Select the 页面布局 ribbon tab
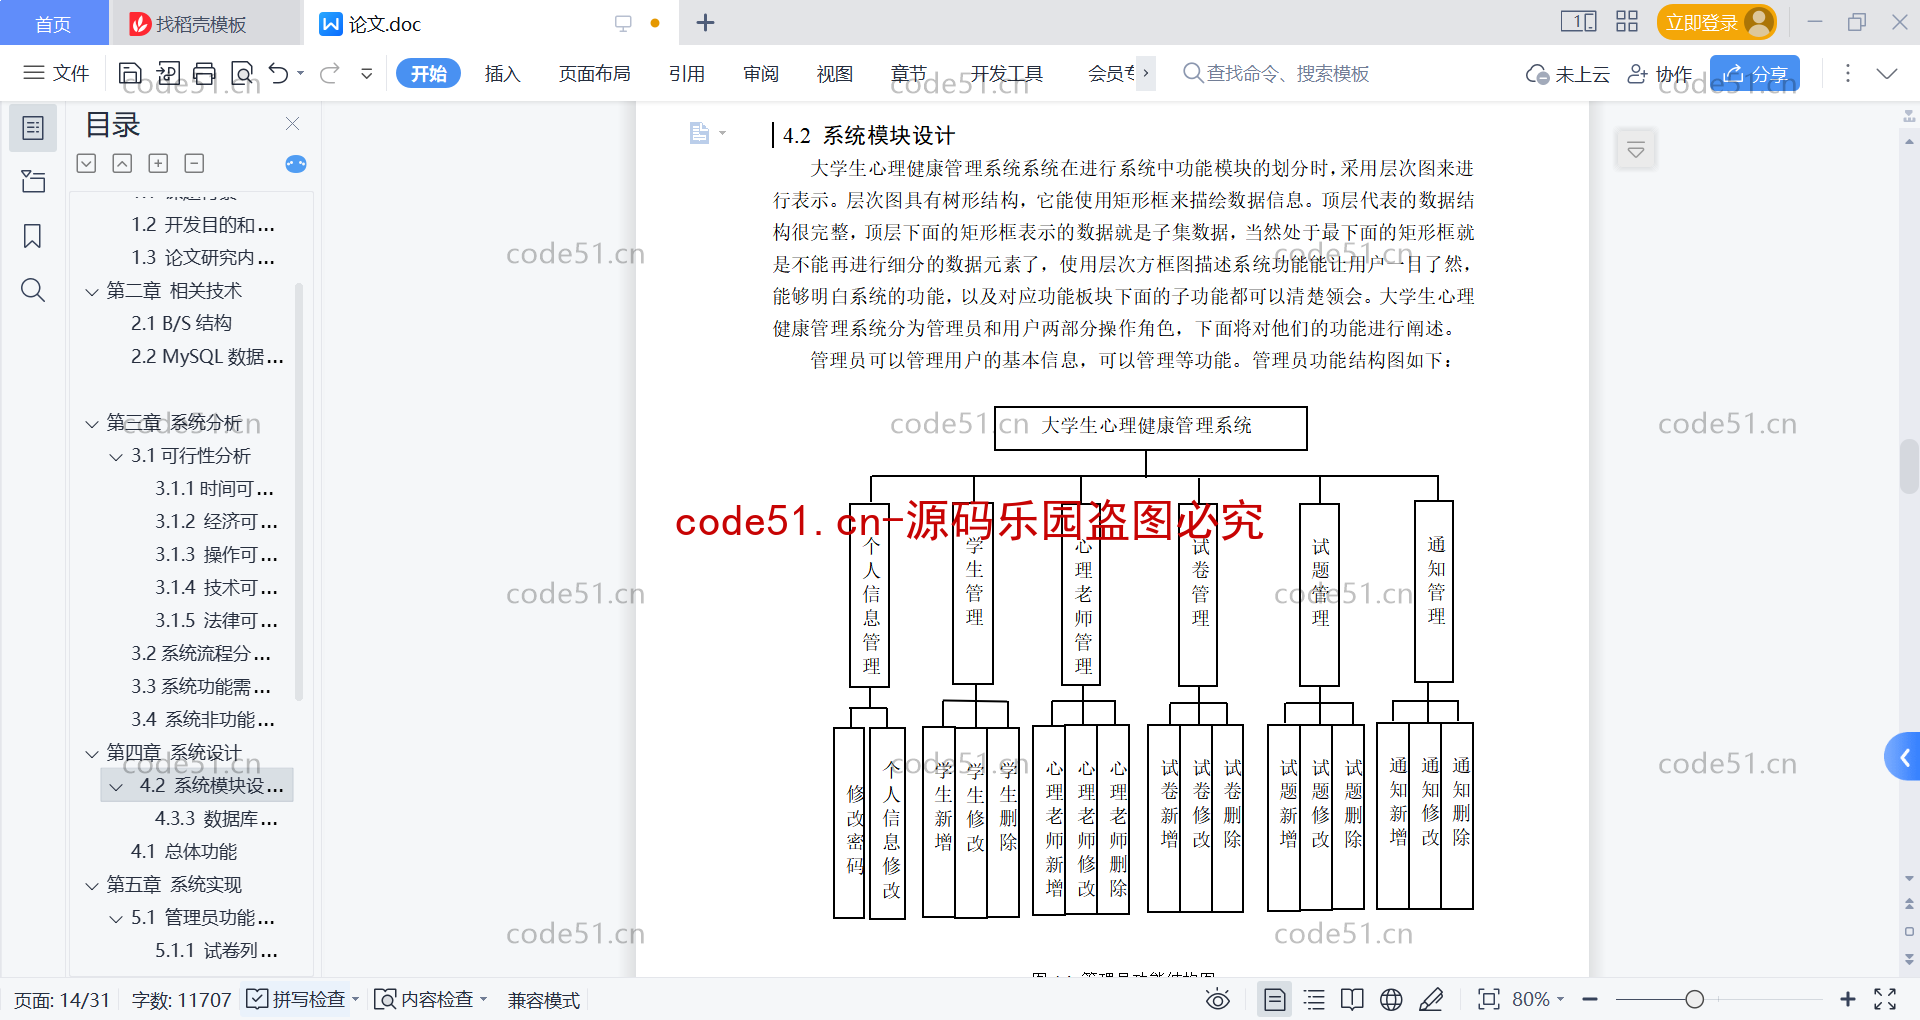The height and width of the screenshot is (1020, 1920). point(594,73)
